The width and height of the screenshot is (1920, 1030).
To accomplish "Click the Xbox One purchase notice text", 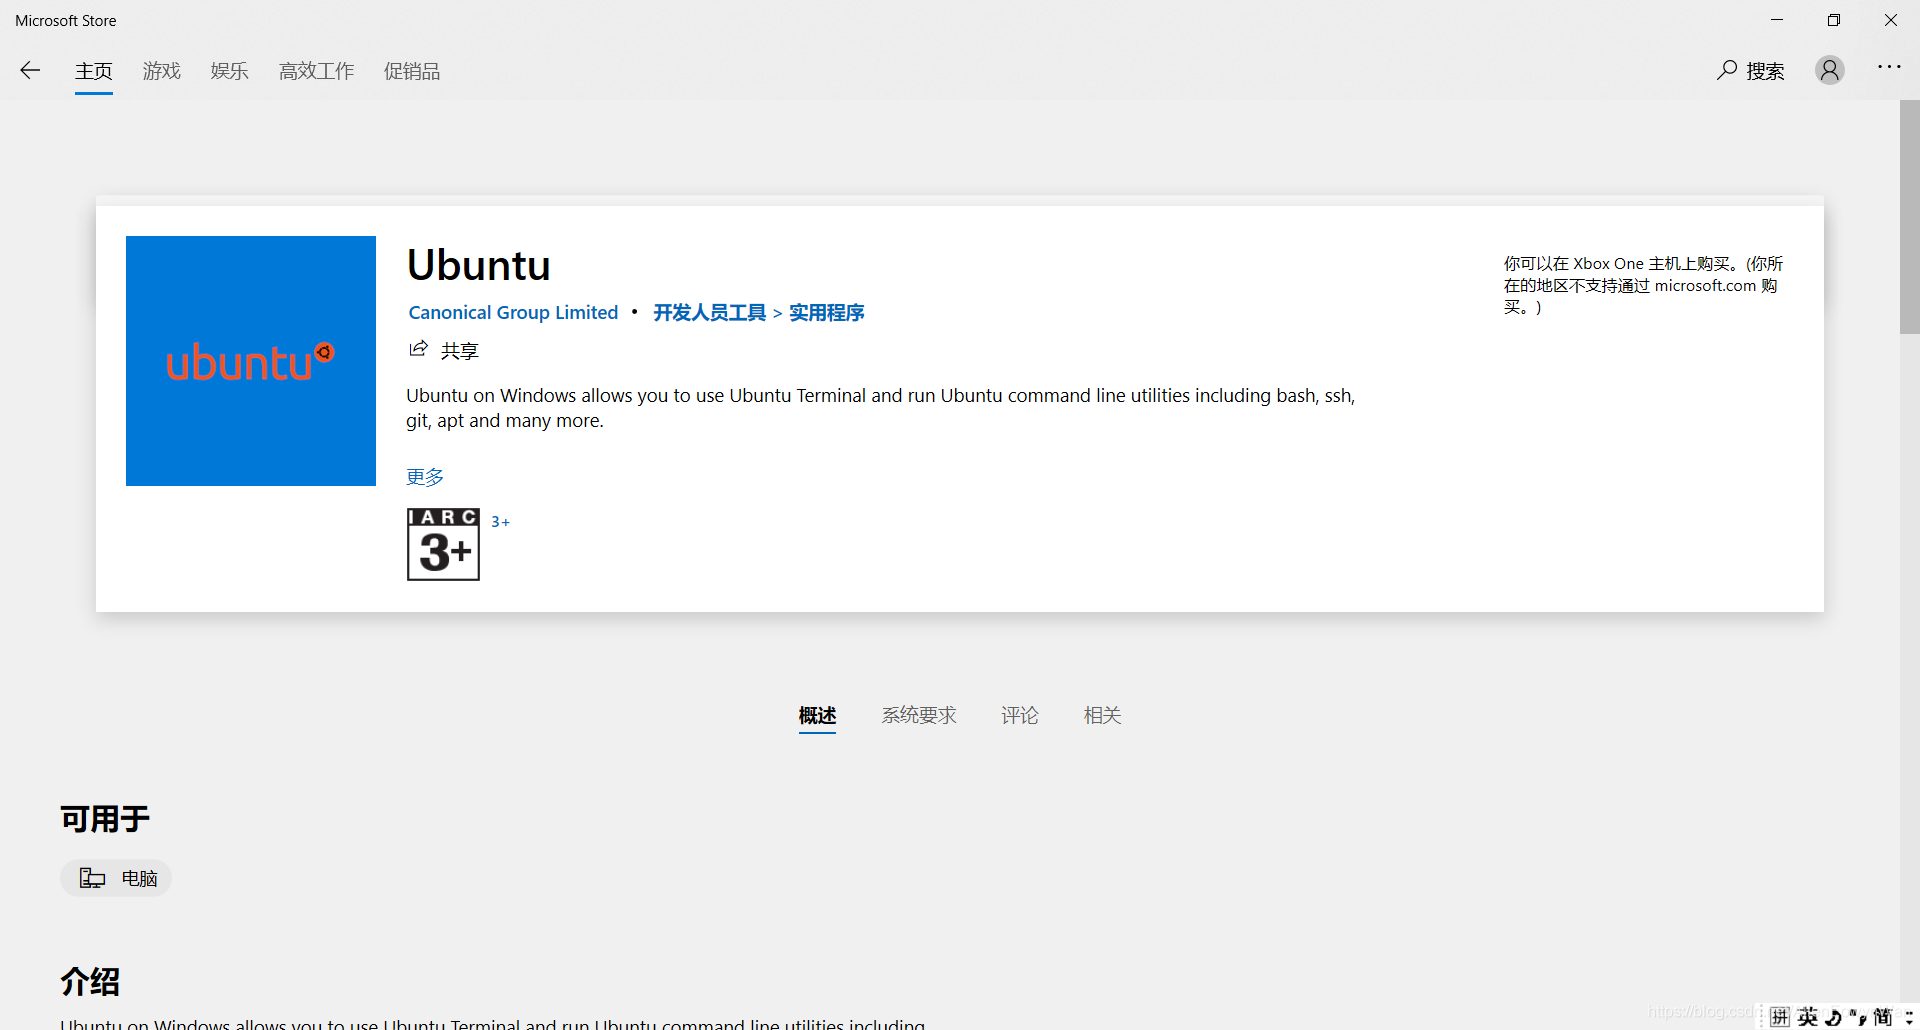I will (x=1643, y=285).
